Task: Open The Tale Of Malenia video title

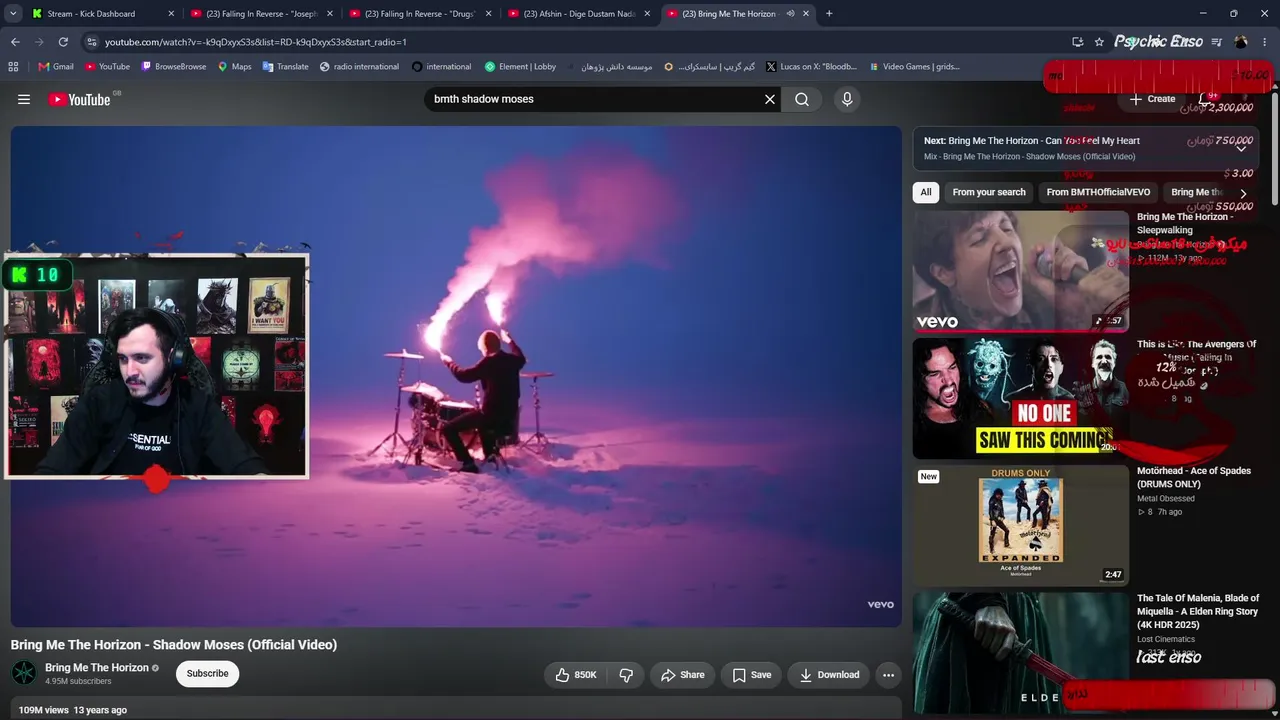Action: tap(1198, 611)
